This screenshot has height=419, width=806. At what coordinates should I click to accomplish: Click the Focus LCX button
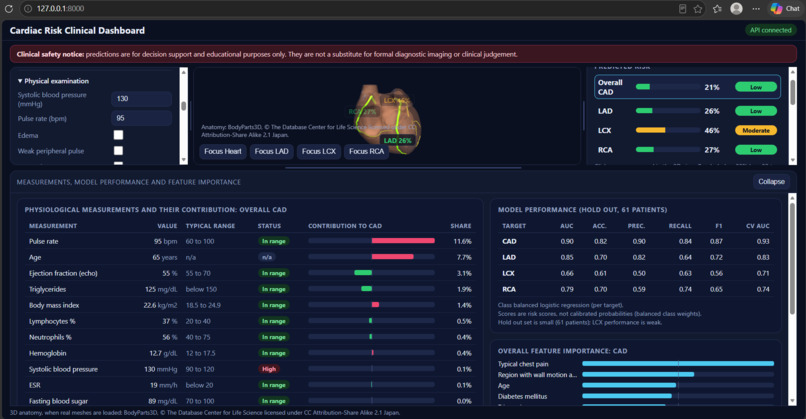click(319, 151)
